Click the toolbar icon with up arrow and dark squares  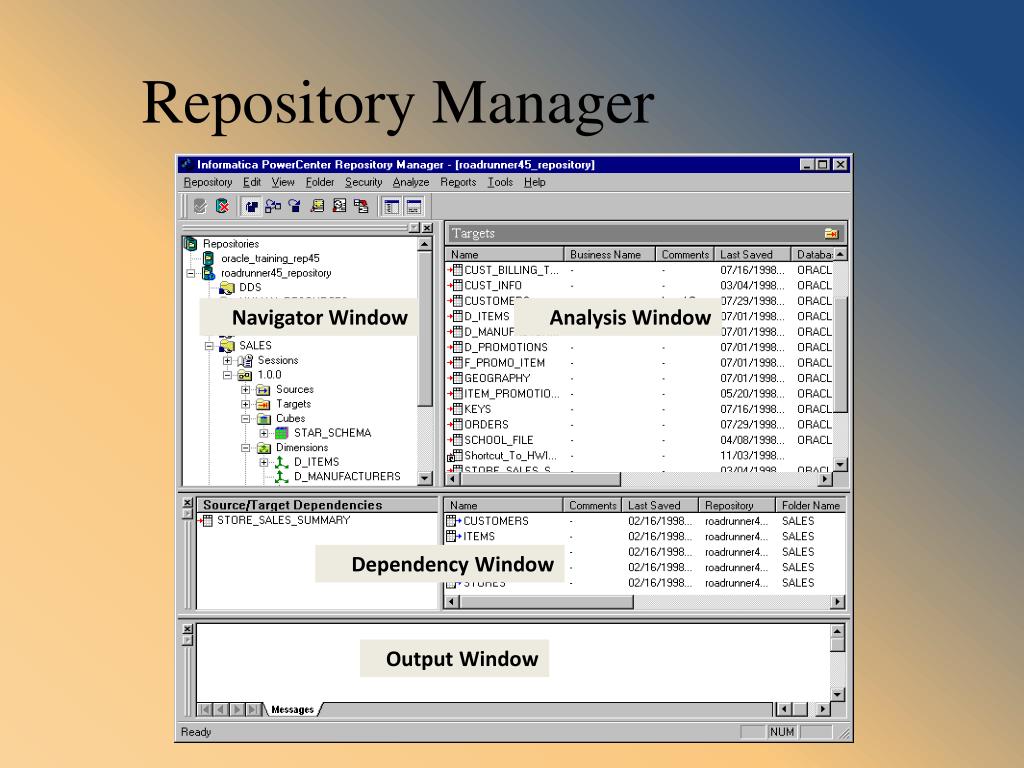251,206
